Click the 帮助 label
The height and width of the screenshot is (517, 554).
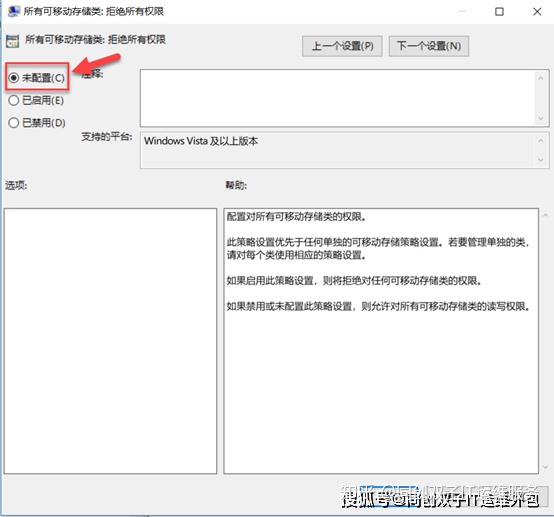236,185
